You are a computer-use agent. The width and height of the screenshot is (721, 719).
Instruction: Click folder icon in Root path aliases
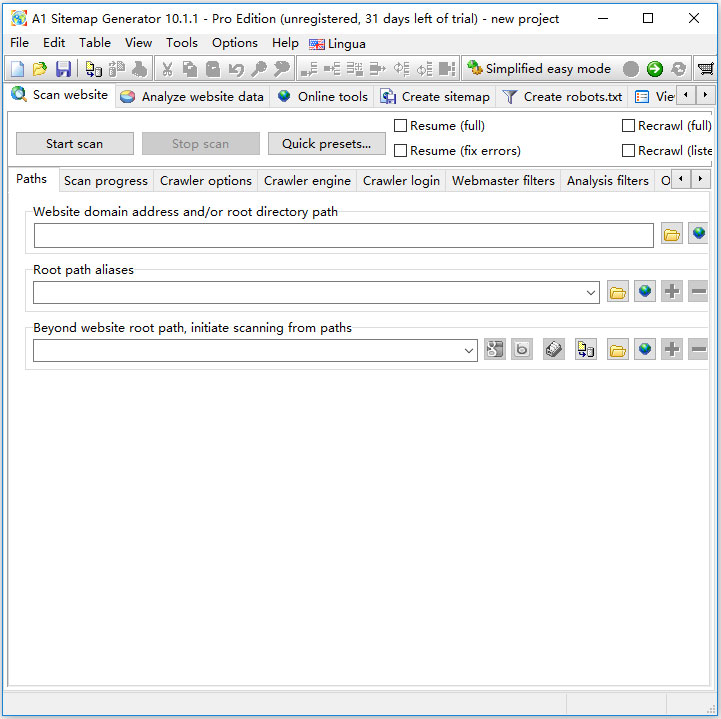click(x=618, y=291)
